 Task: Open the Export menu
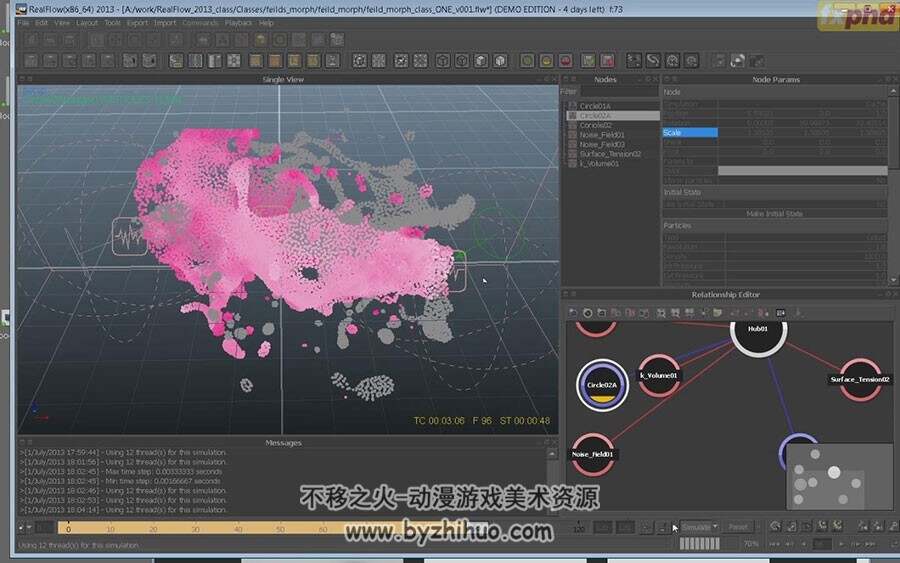pyautogui.click(x=137, y=23)
